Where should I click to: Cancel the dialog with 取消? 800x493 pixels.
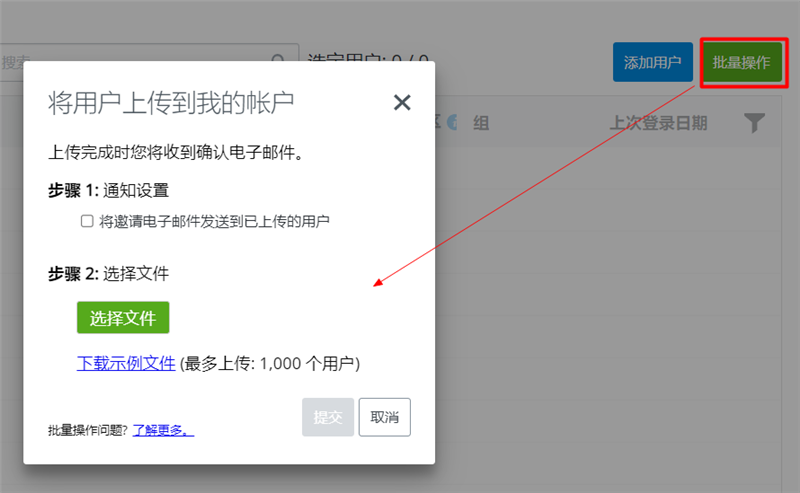[x=385, y=417]
